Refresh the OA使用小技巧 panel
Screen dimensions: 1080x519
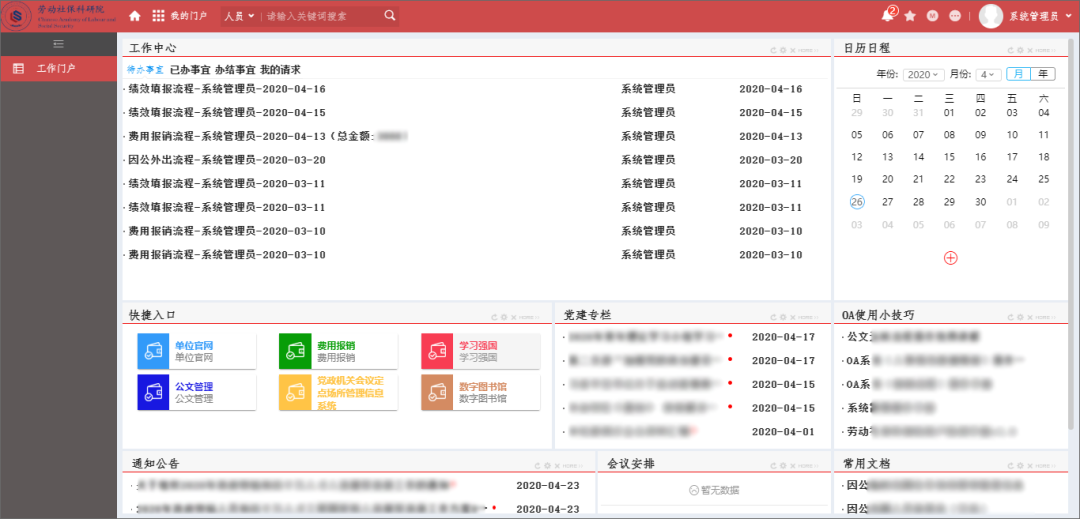tap(1010, 317)
